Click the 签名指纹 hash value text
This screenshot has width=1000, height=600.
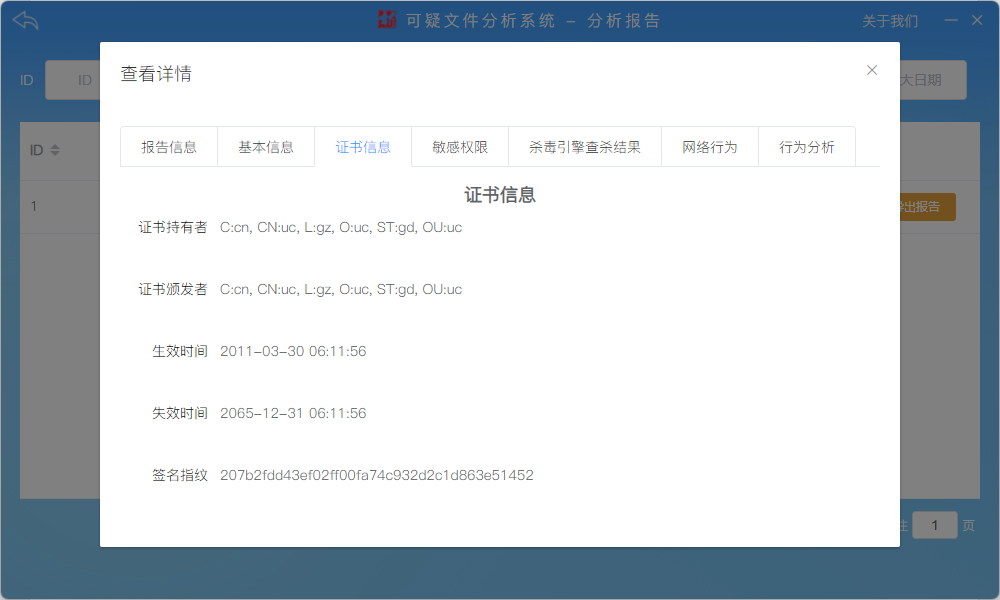376,475
